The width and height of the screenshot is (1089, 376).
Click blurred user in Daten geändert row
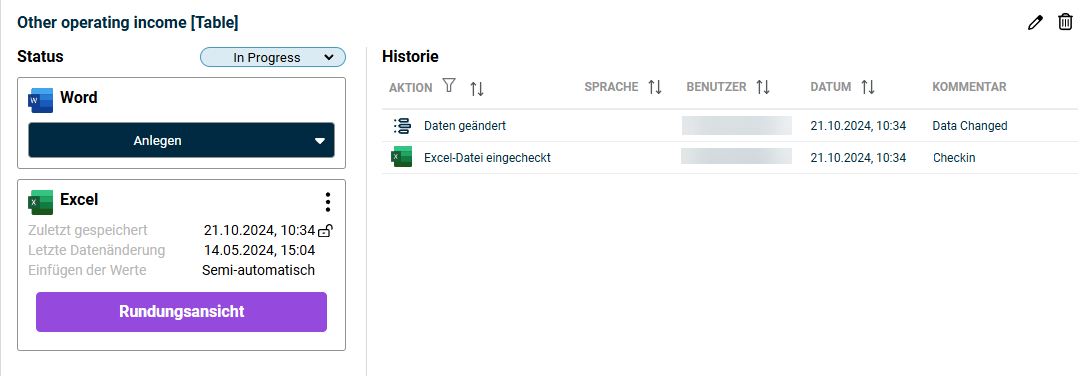coord(737,125)
